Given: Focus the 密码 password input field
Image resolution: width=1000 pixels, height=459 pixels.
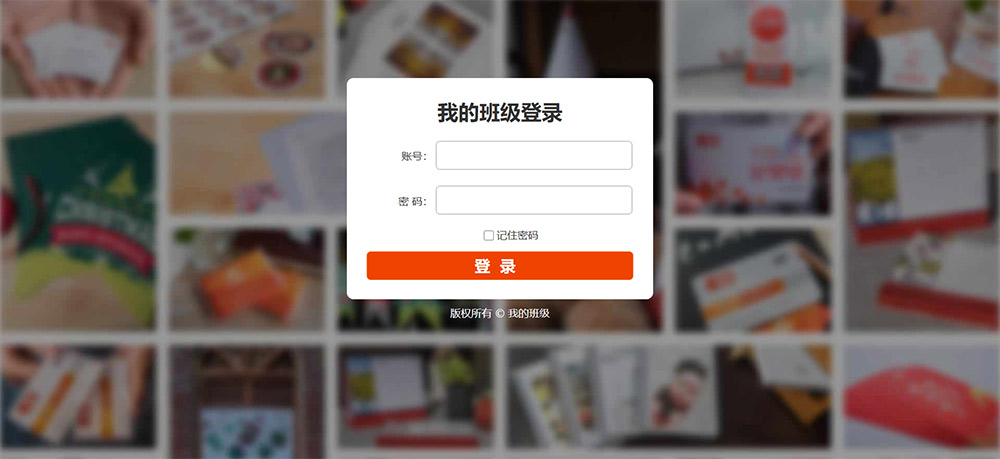Looking at the screenshot, I should coord(534,200).
